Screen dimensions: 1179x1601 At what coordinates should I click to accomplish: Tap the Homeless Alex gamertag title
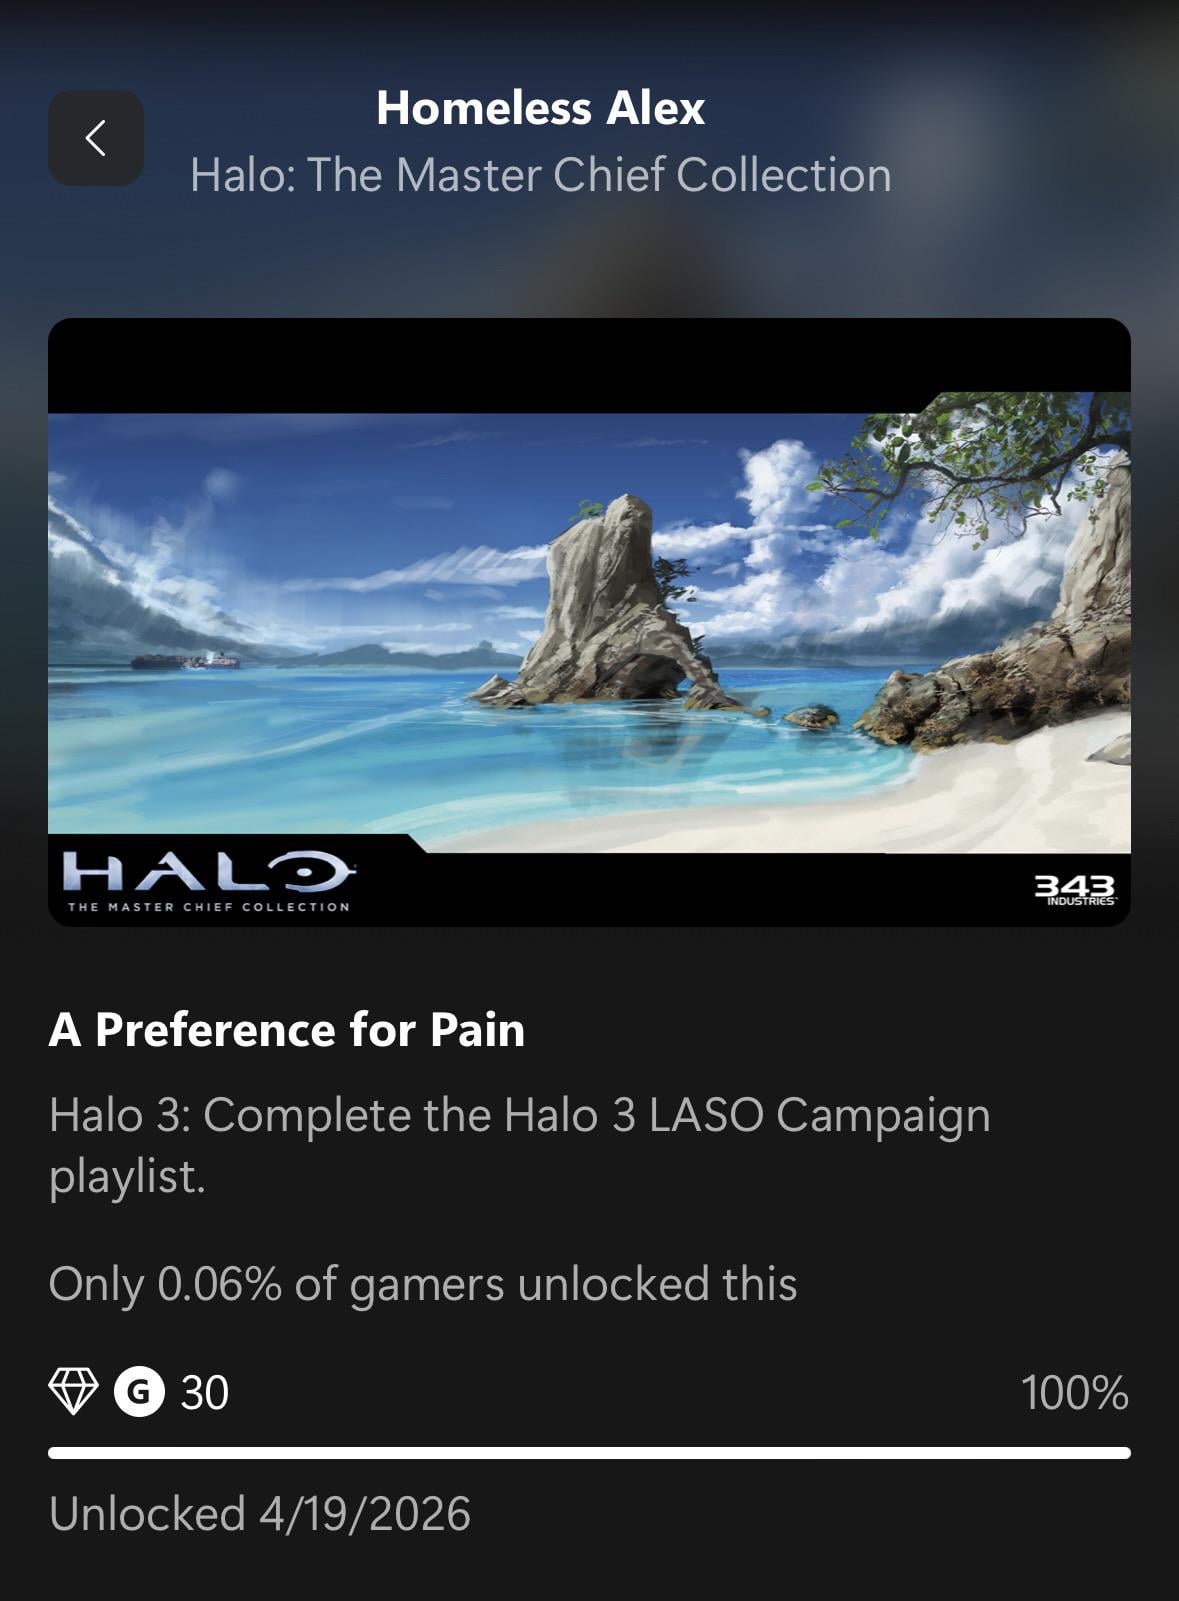point(540,108)
